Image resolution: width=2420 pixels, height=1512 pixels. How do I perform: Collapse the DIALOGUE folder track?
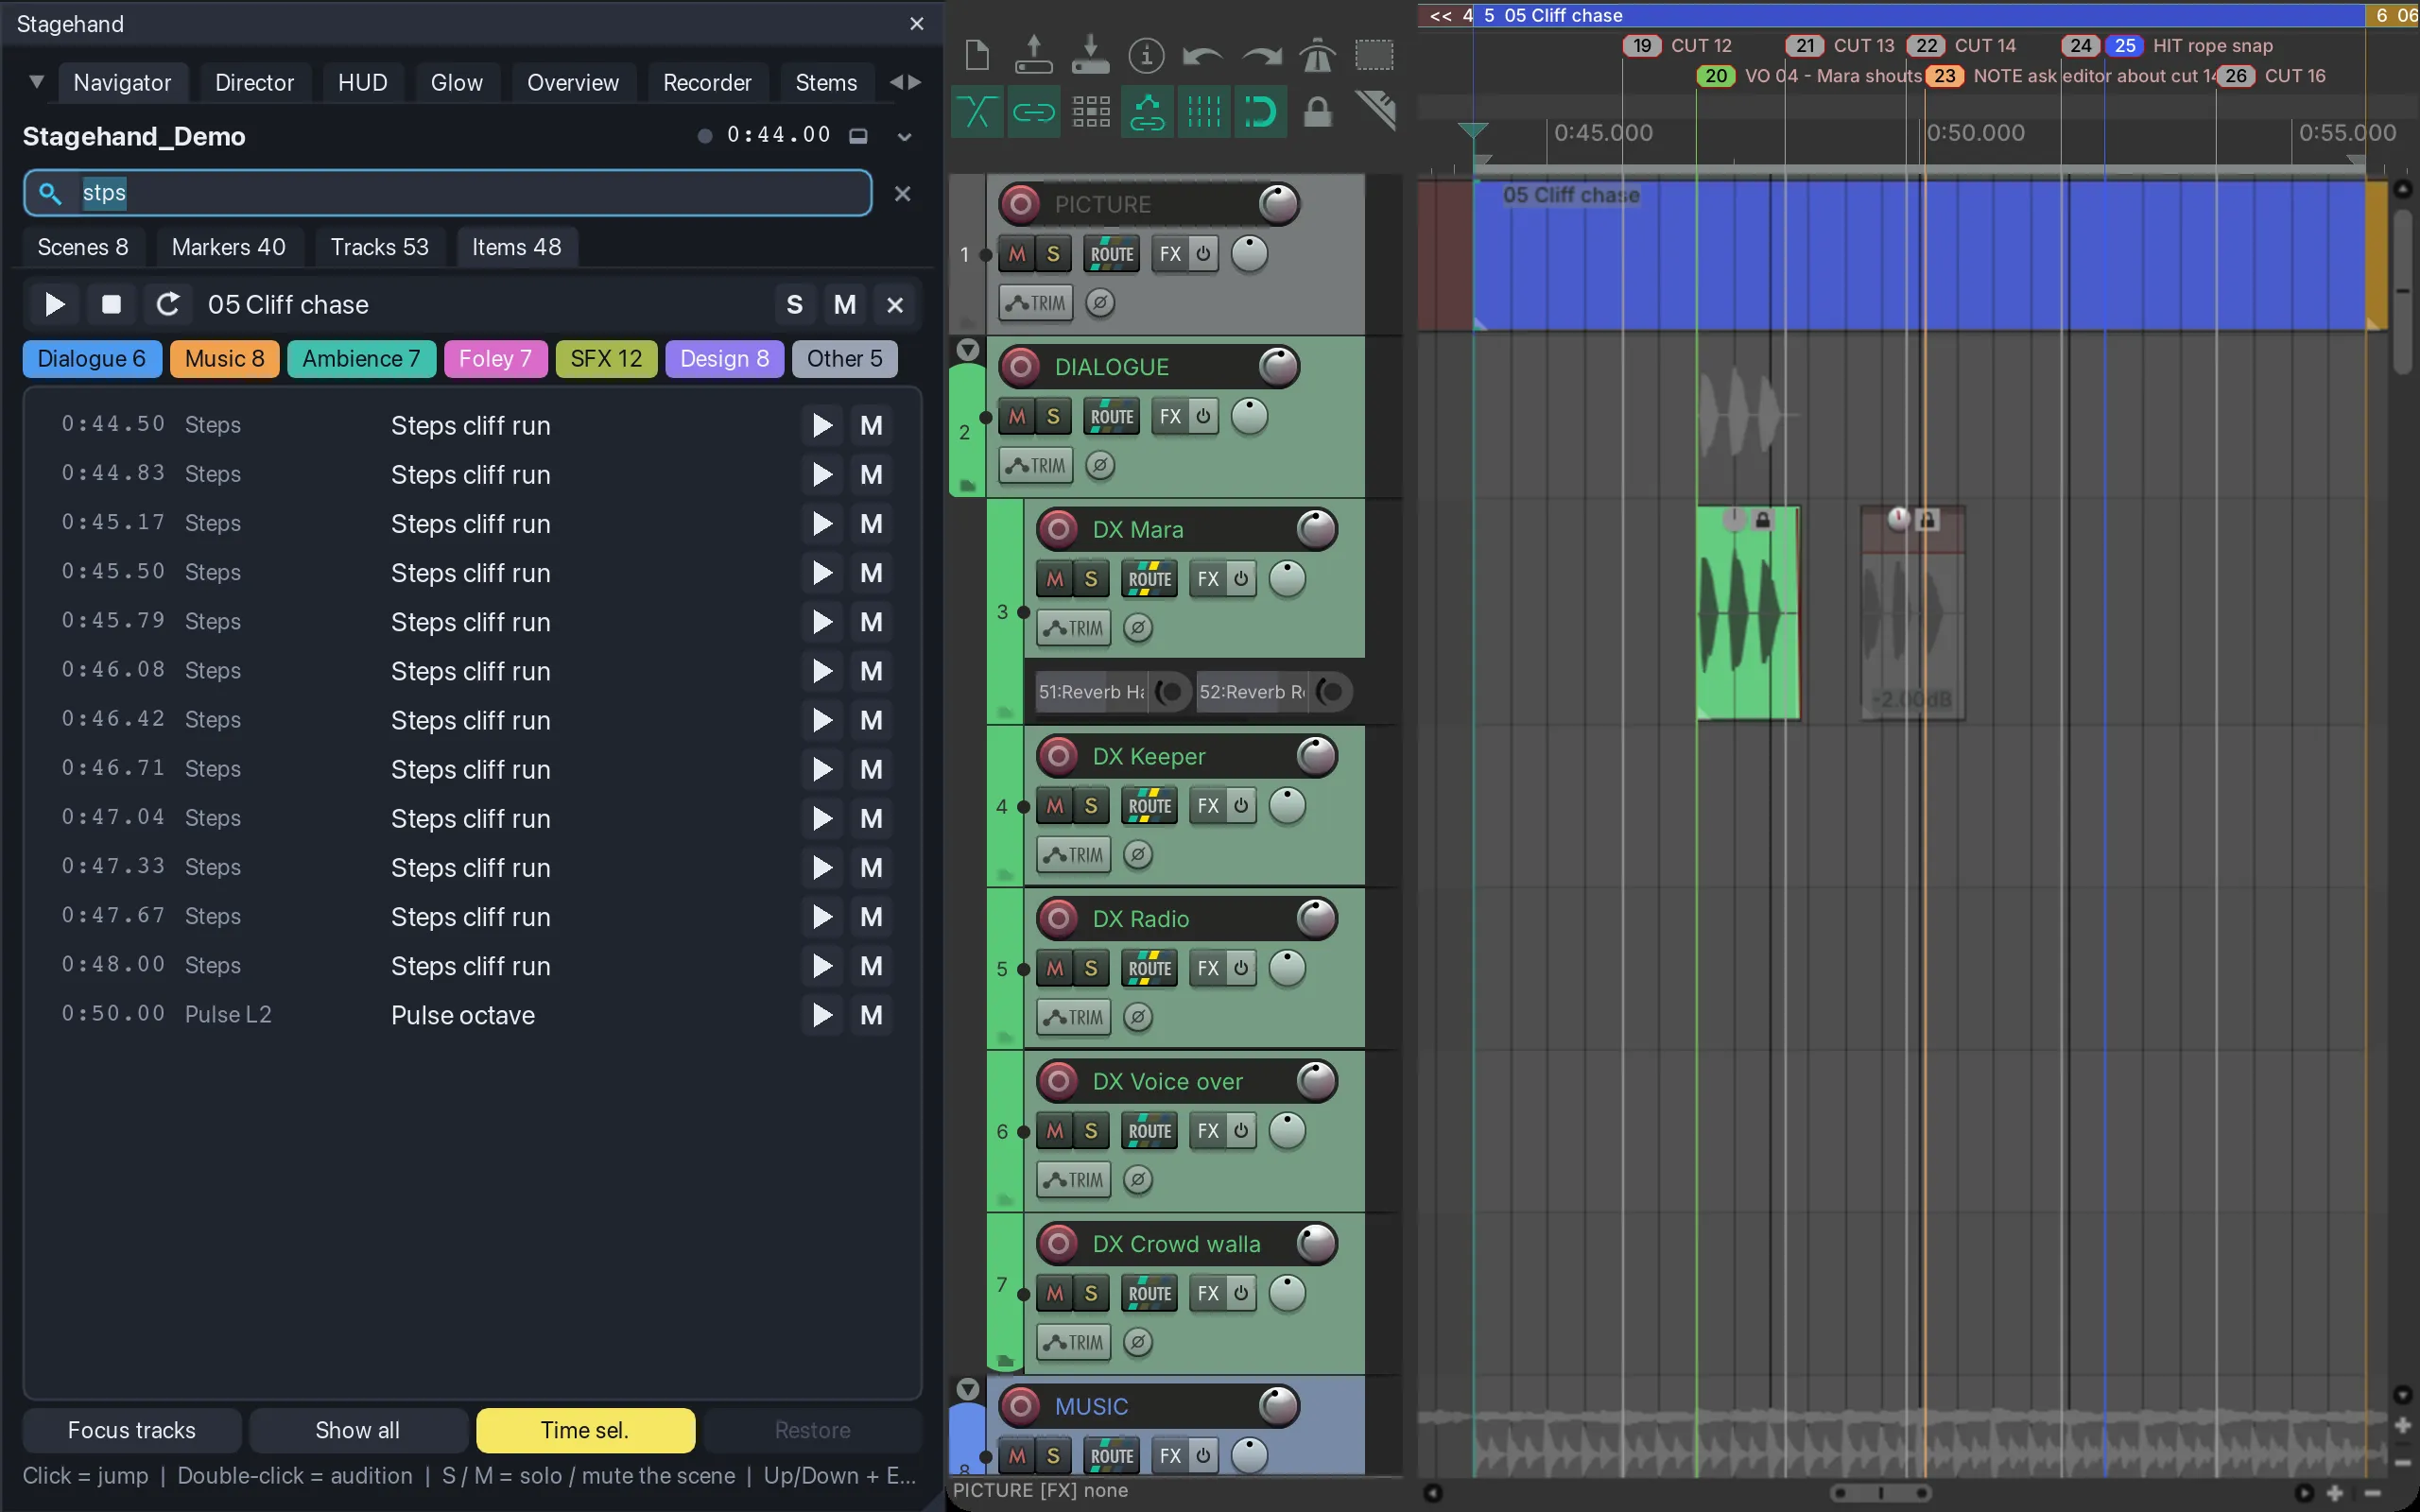pos(967,350)
